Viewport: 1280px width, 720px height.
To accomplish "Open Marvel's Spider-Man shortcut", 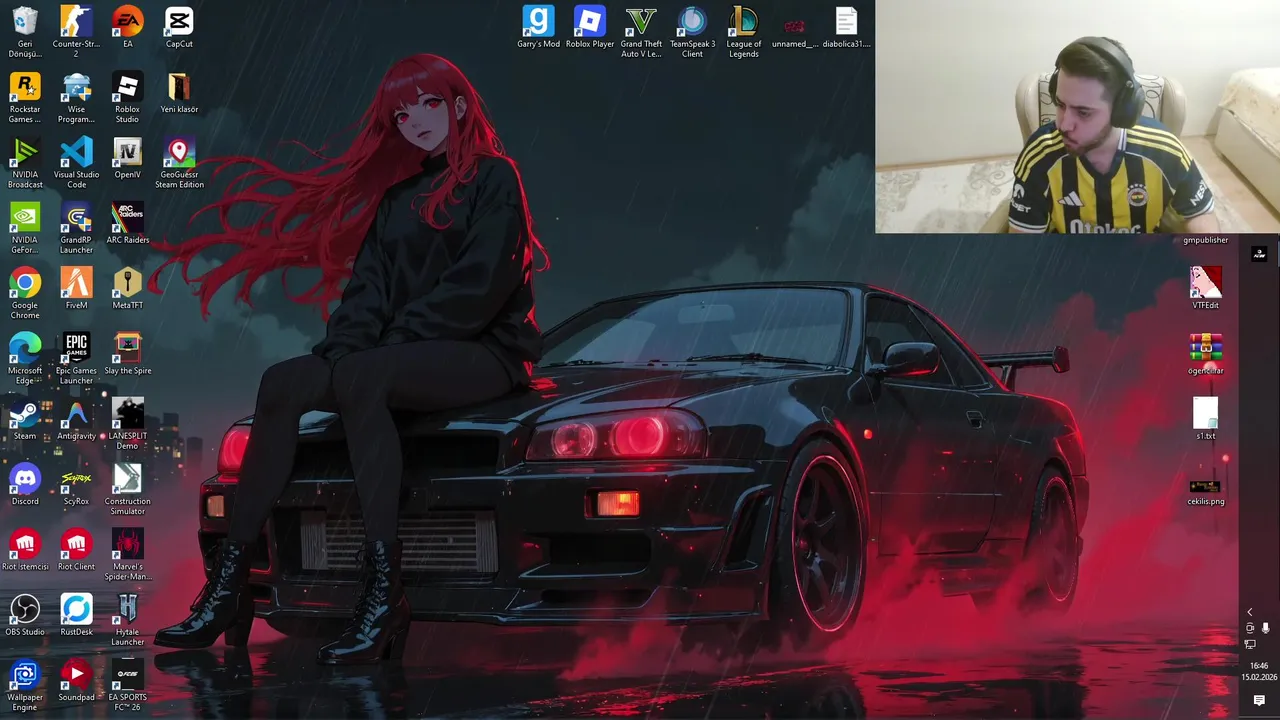I will click(128, 555).
